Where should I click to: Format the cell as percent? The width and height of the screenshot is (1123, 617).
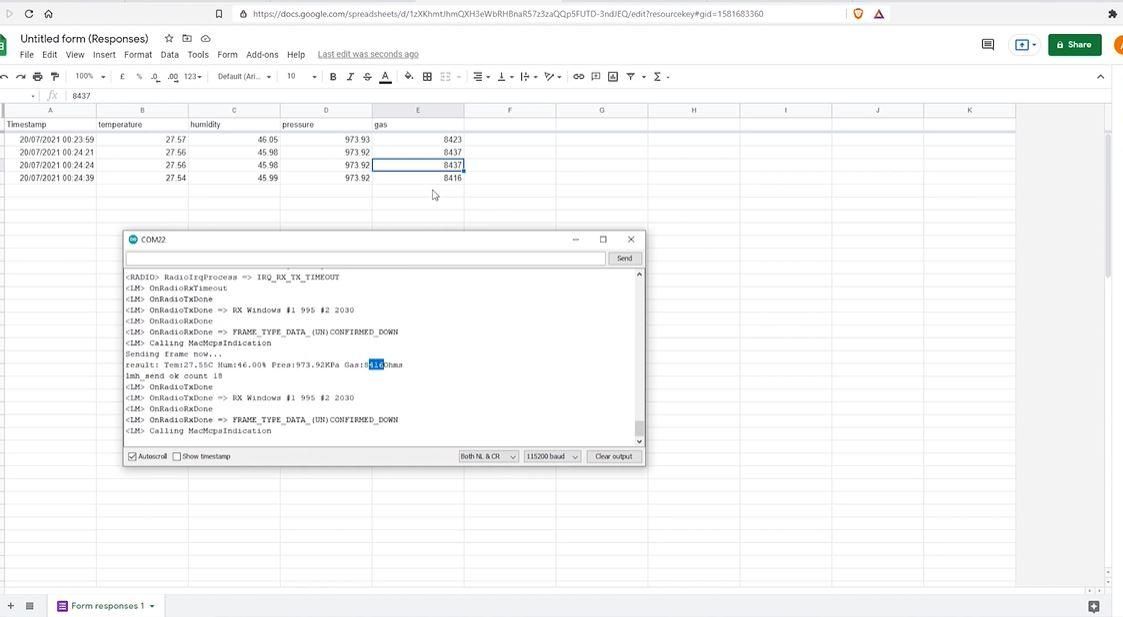pyautogui.click(x=139, y=77)
